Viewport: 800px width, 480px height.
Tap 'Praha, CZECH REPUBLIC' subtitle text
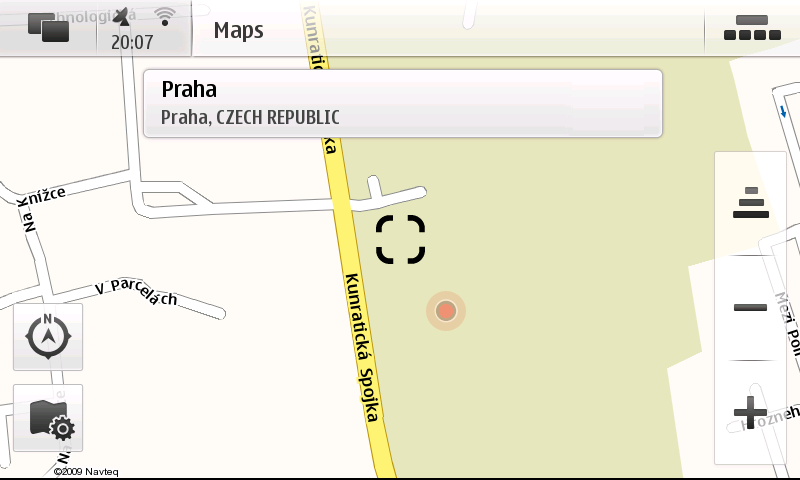click(x=250, y=117)
